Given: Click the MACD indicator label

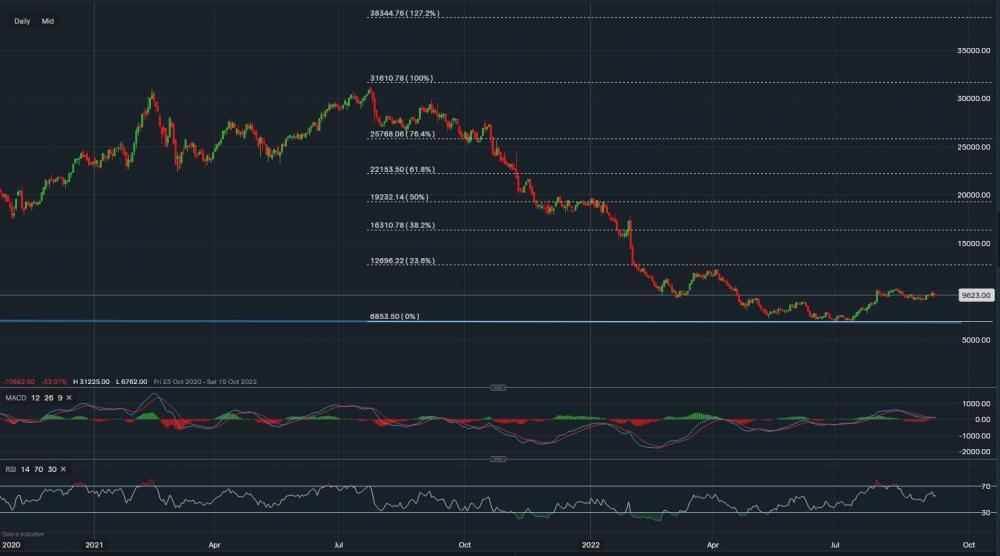Looking at the screenshot, I should 15,398.
